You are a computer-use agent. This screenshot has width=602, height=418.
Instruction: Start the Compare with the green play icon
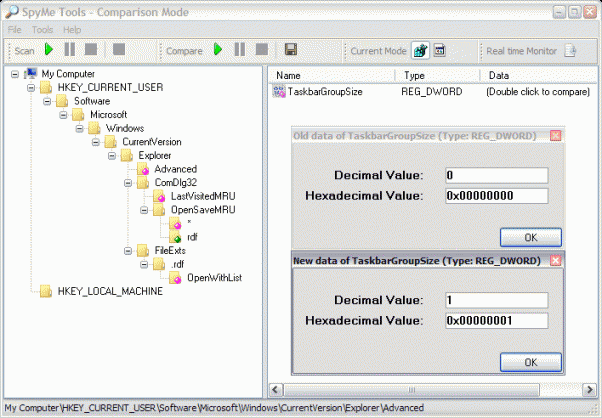[218, 50]
